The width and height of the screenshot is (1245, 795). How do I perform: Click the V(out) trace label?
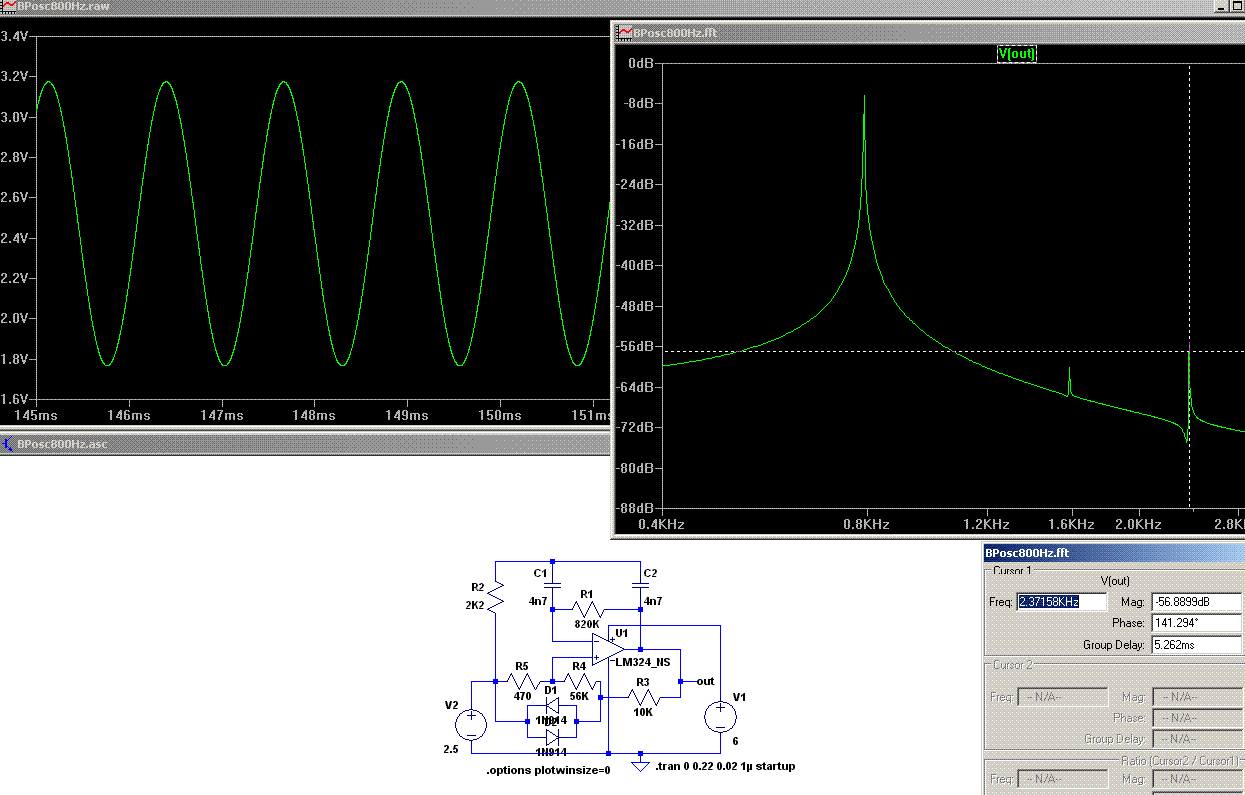[1016, 54]
